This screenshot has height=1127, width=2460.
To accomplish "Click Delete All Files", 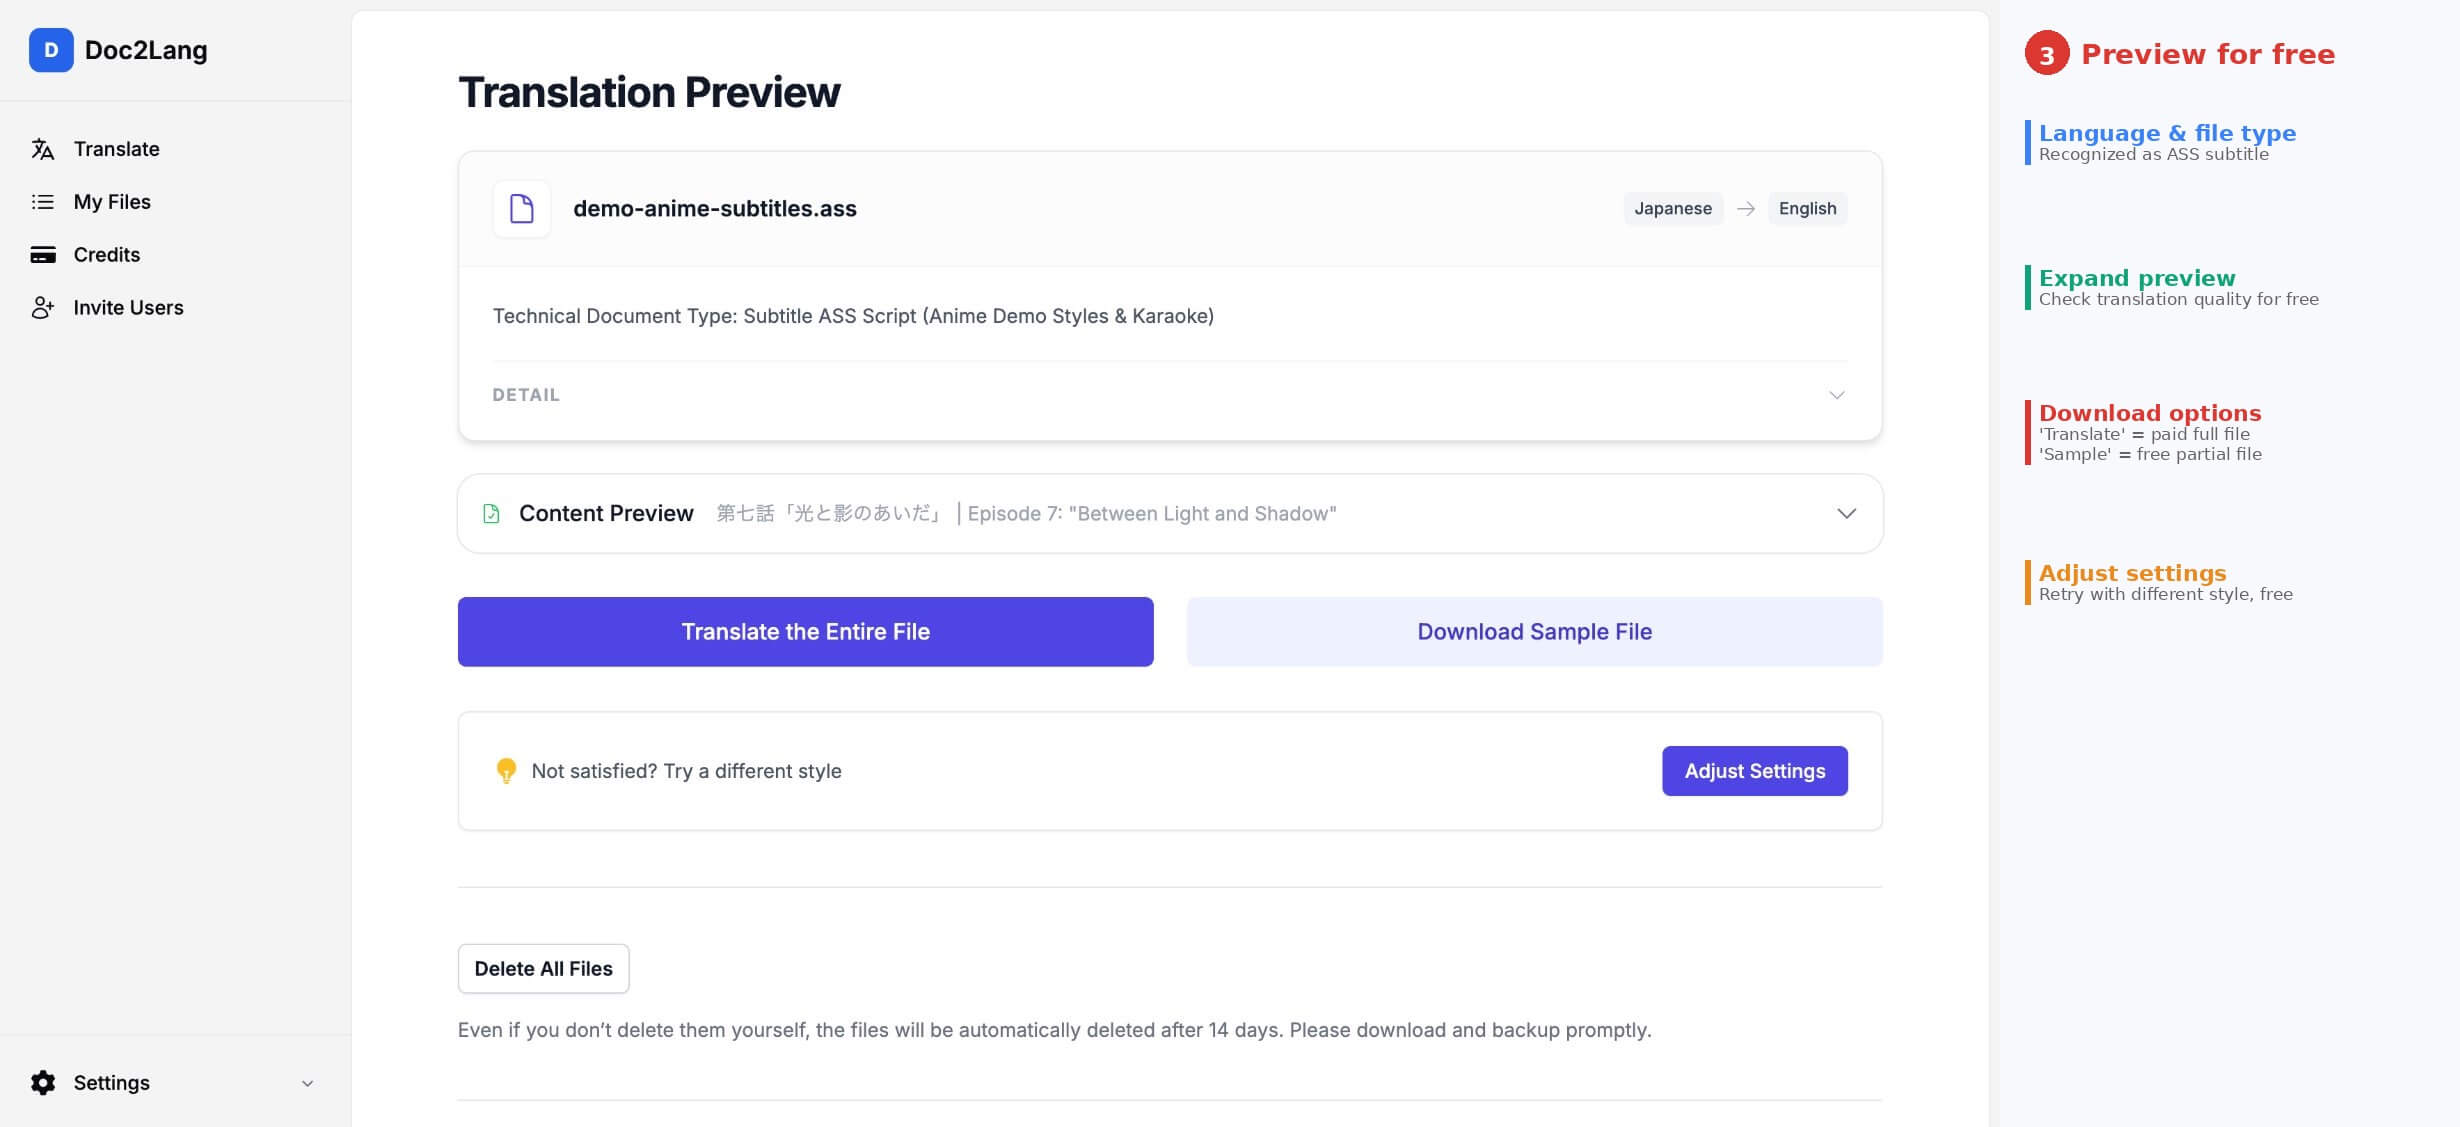I will [543, 968].
